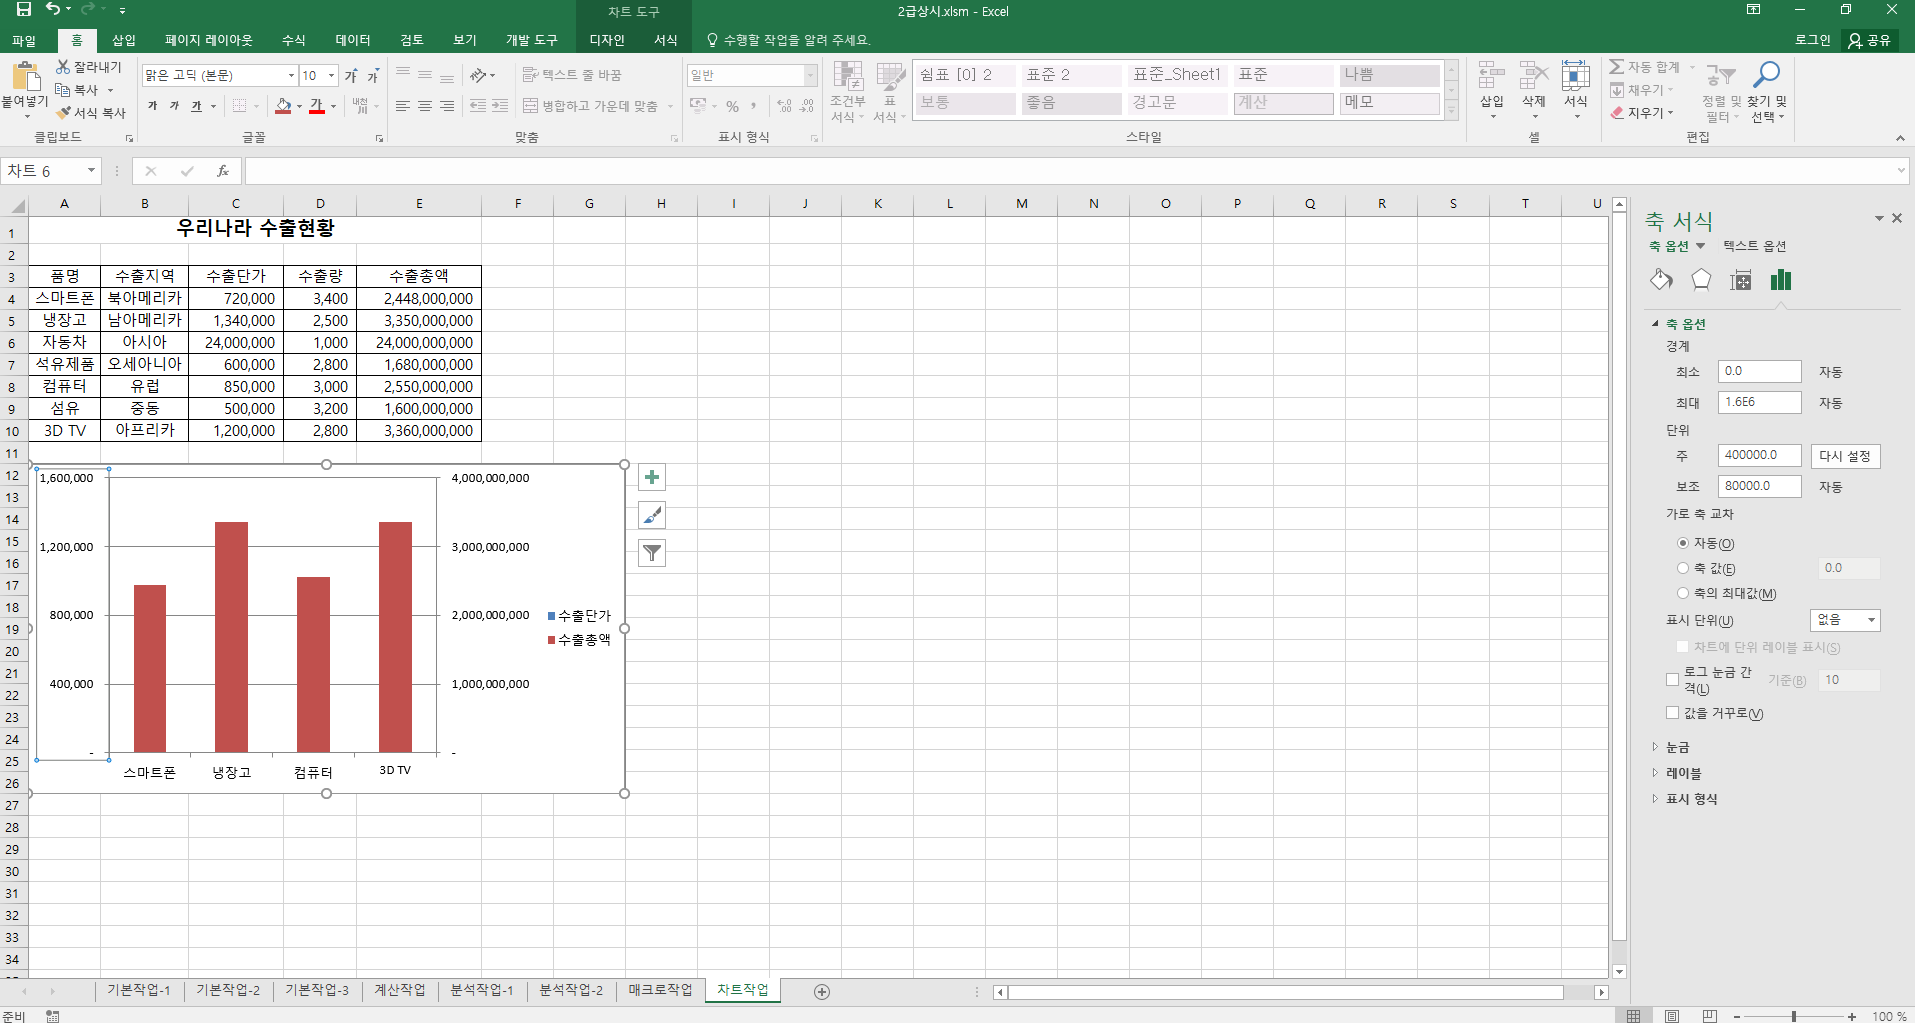Open the Effects pentagon icon in pane
This screenshot has height=1023, width=1915.
(x=1701, y=280)
